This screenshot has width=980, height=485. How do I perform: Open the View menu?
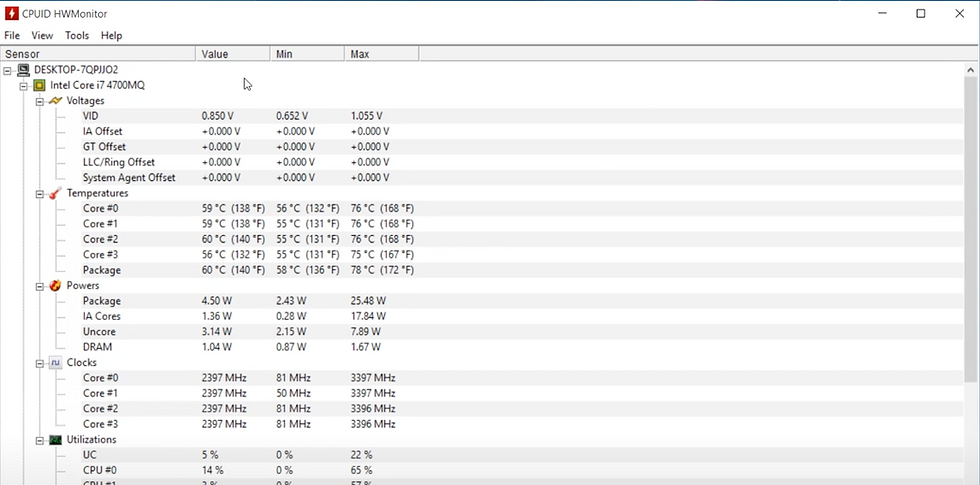42,36
